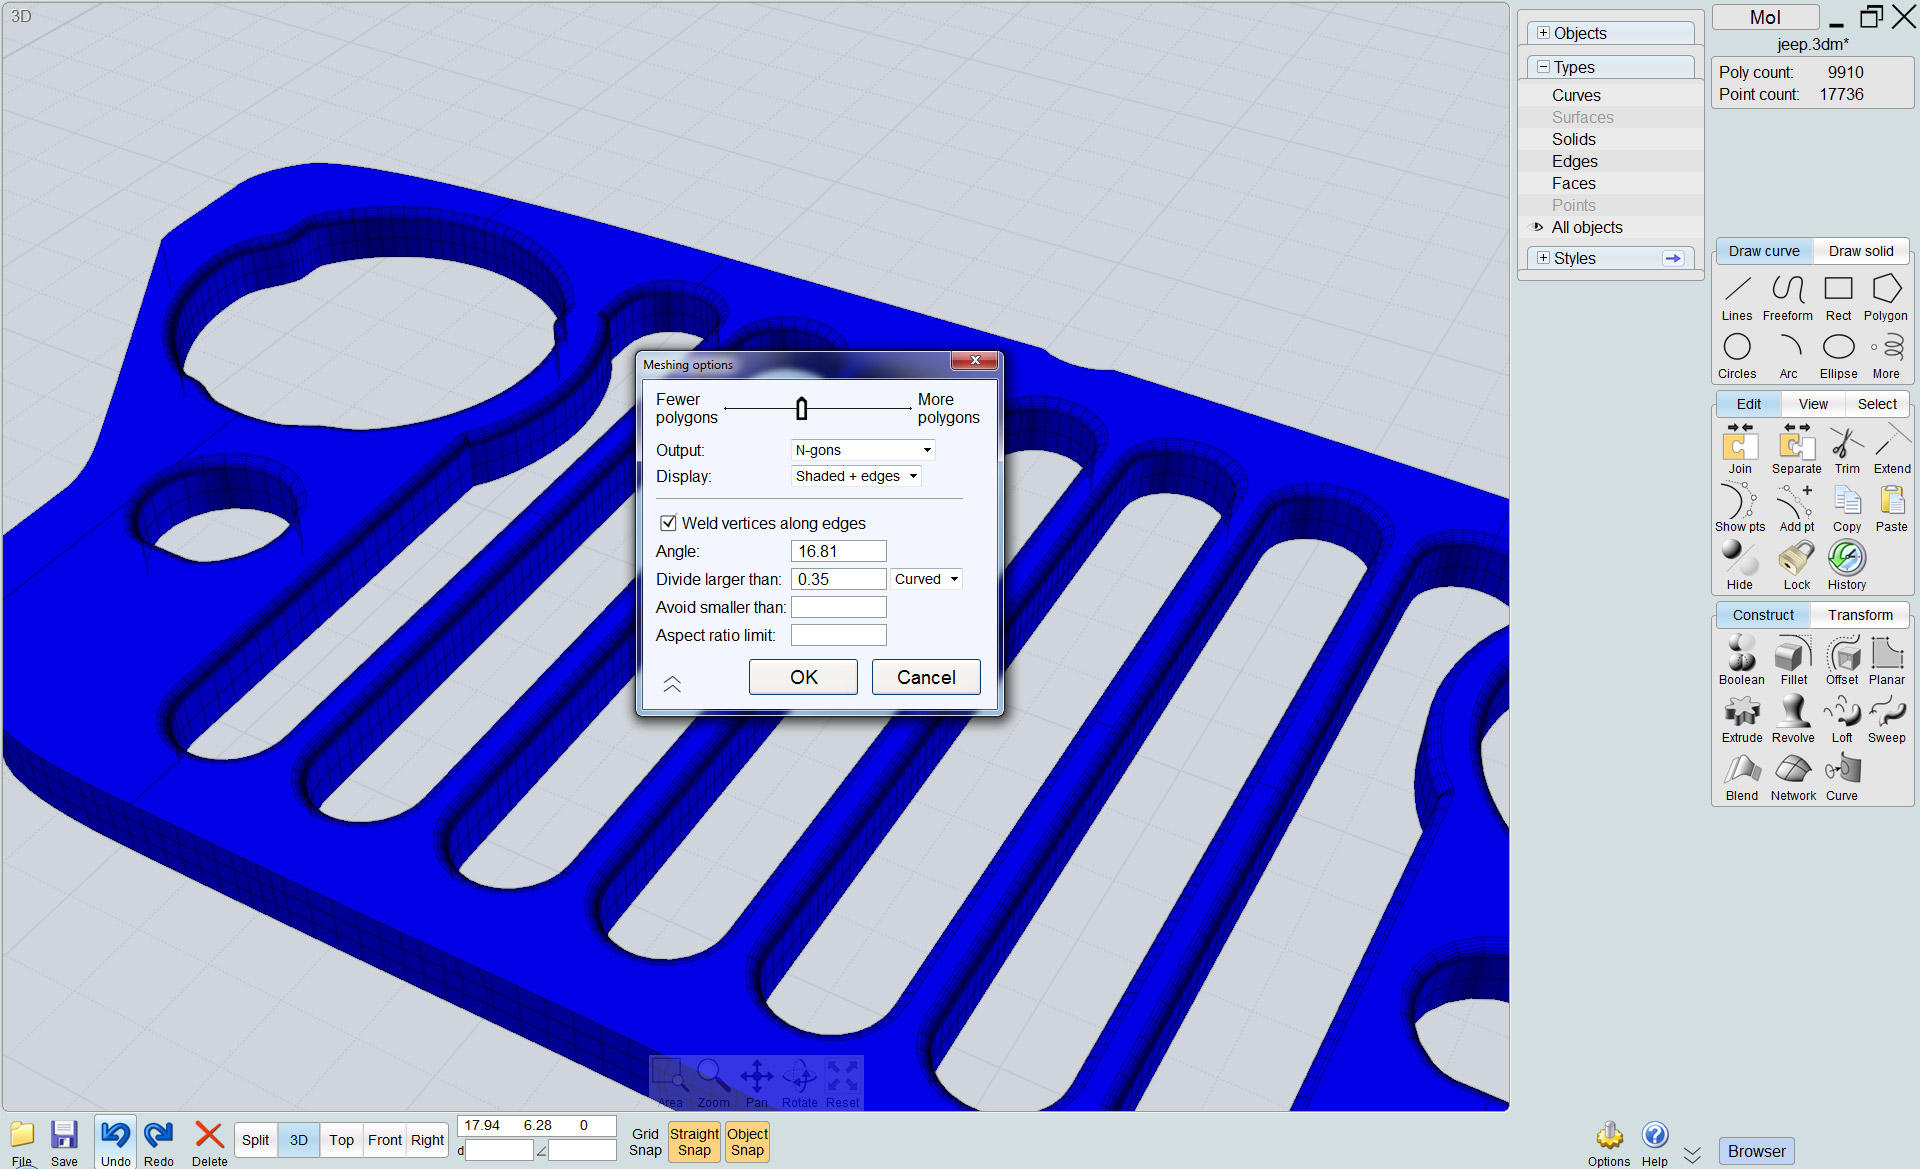Viewport: 1920px width, 1169px height.
Task: Switch to the Draw solid tab
Action: [x=1860, y=251]
